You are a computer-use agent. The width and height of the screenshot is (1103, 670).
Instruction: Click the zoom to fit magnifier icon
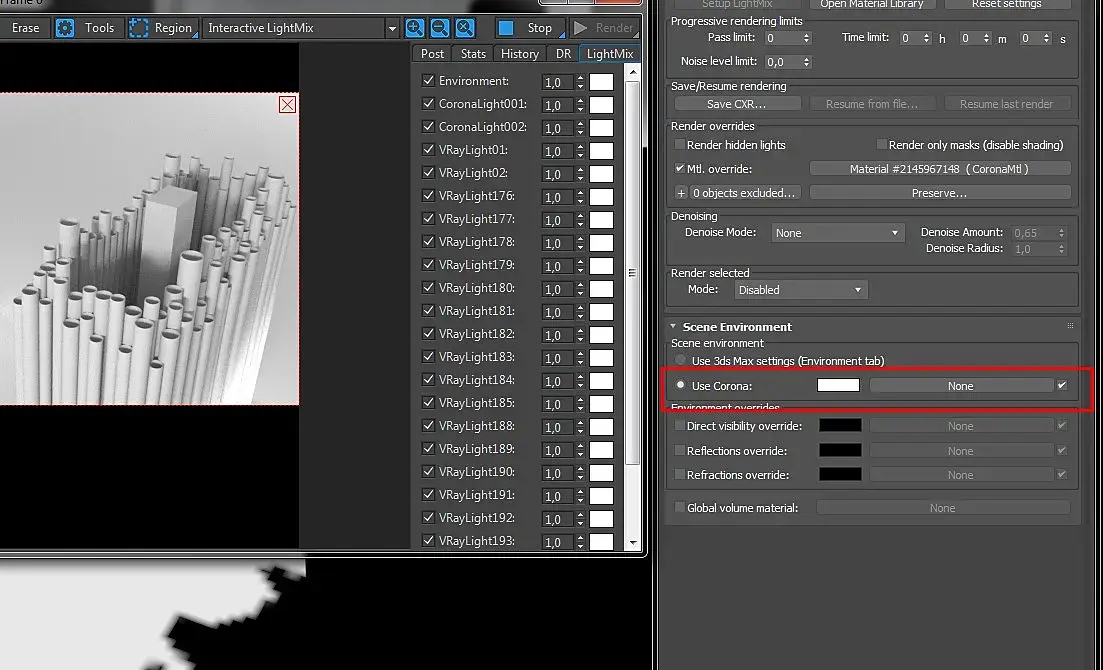pyautogui.click(x=465, y=28)
